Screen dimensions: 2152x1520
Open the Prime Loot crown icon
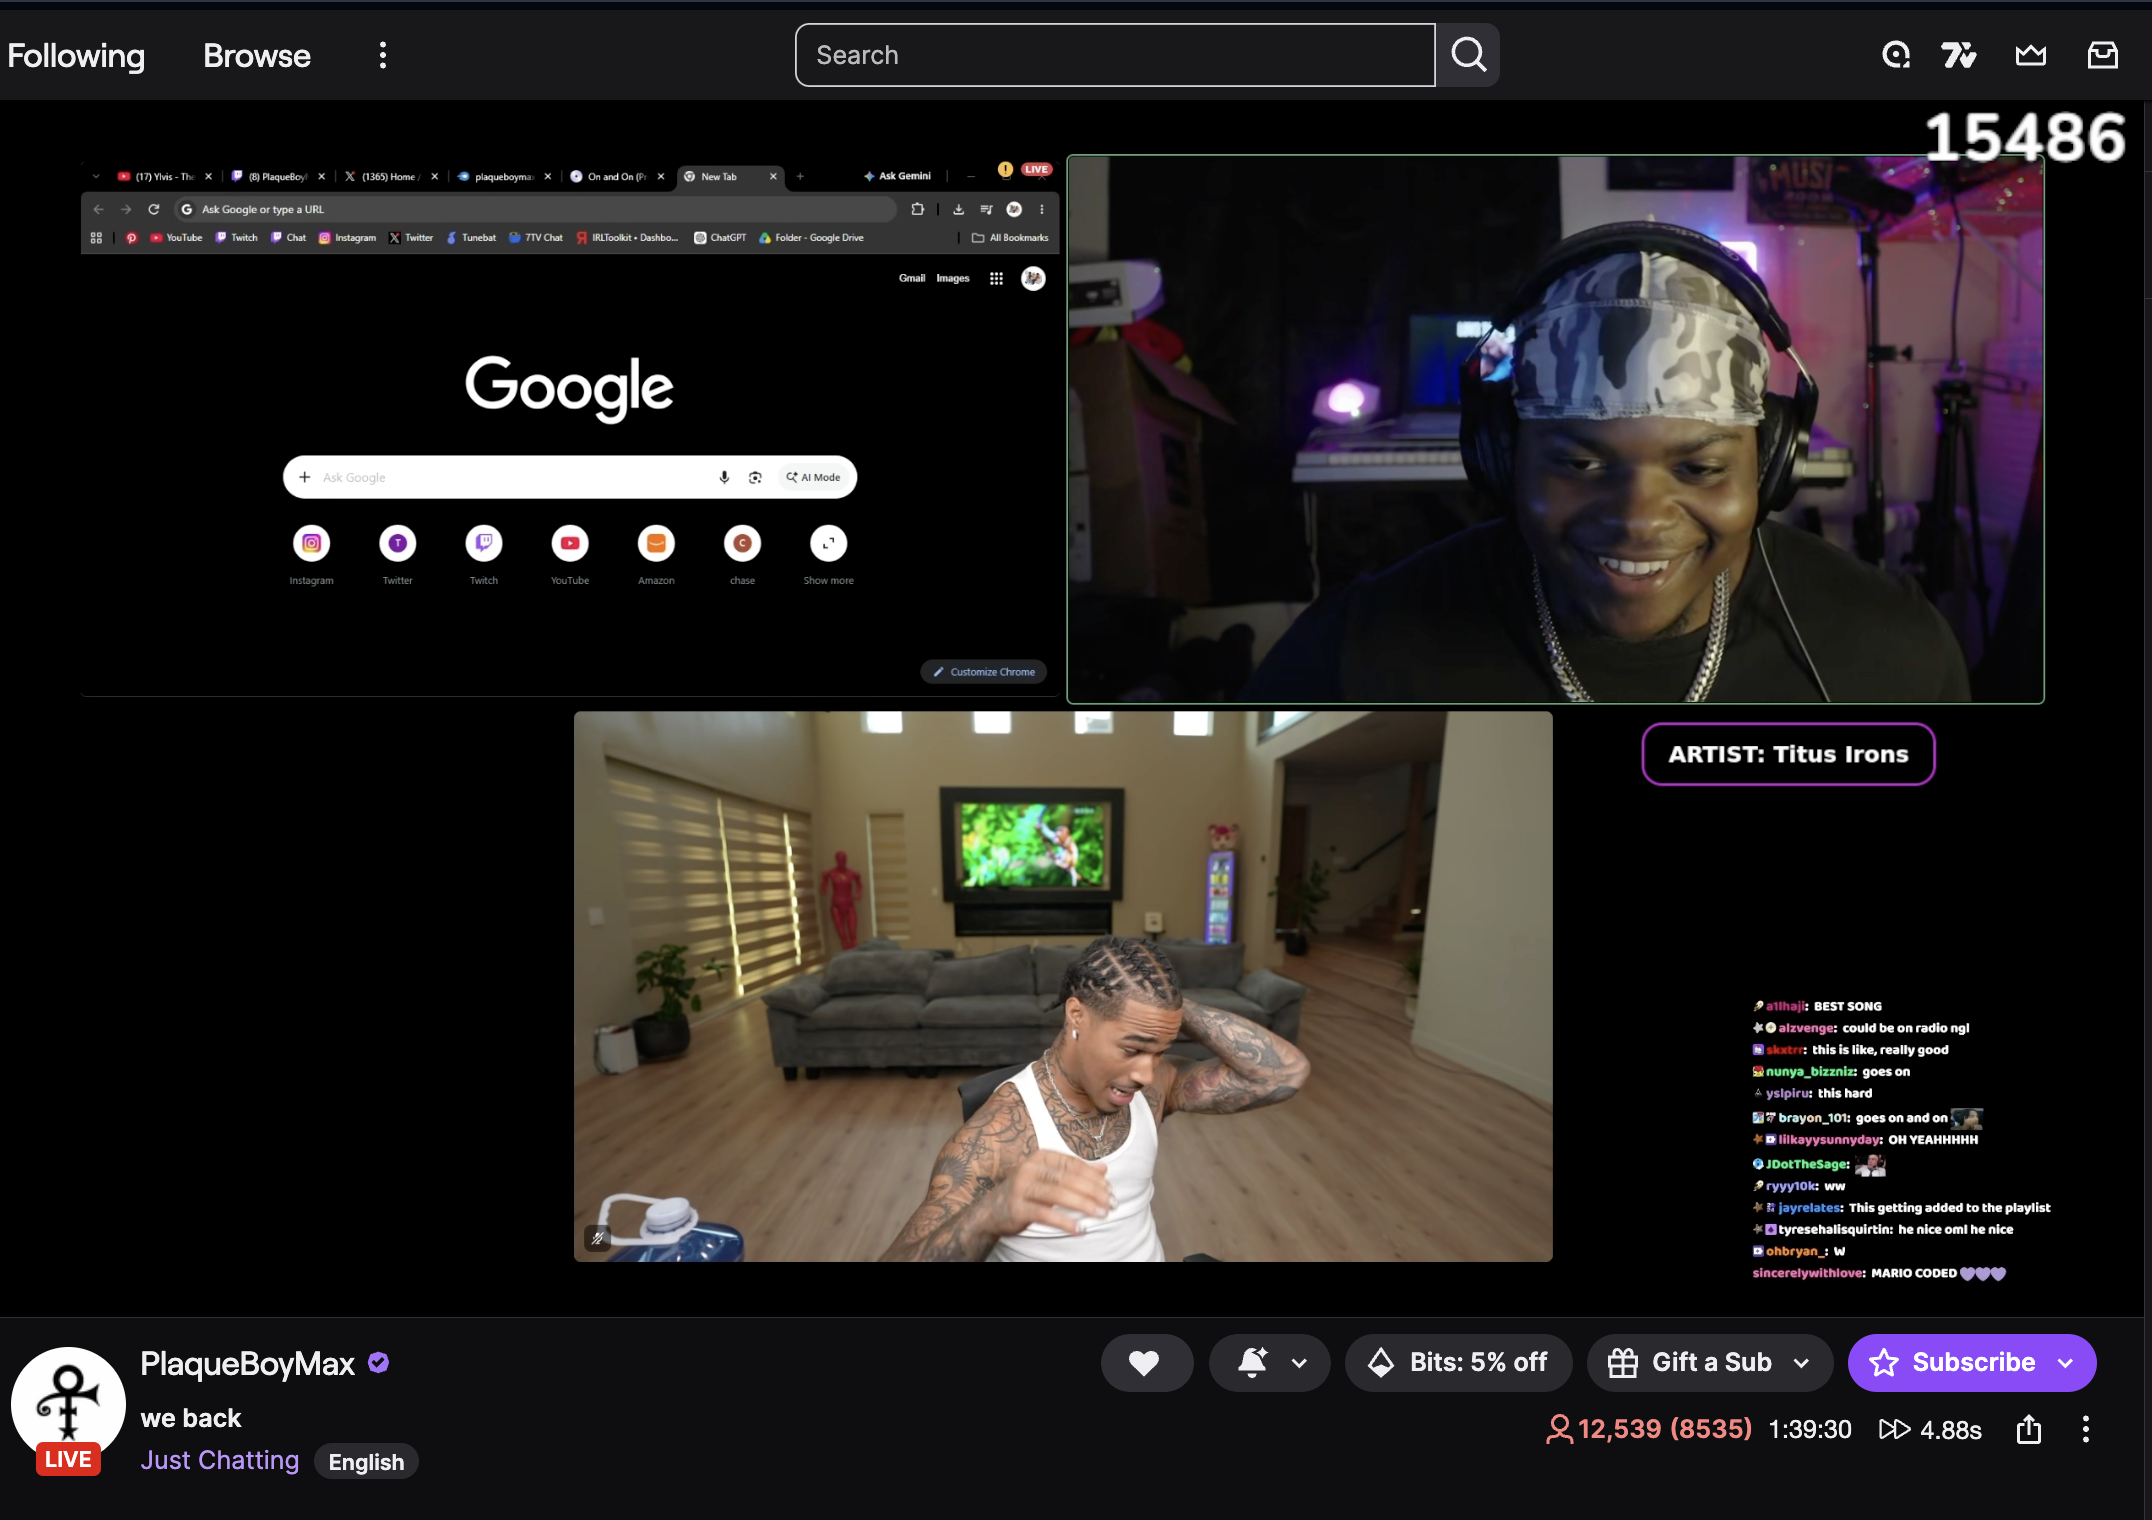point(2030,55)
